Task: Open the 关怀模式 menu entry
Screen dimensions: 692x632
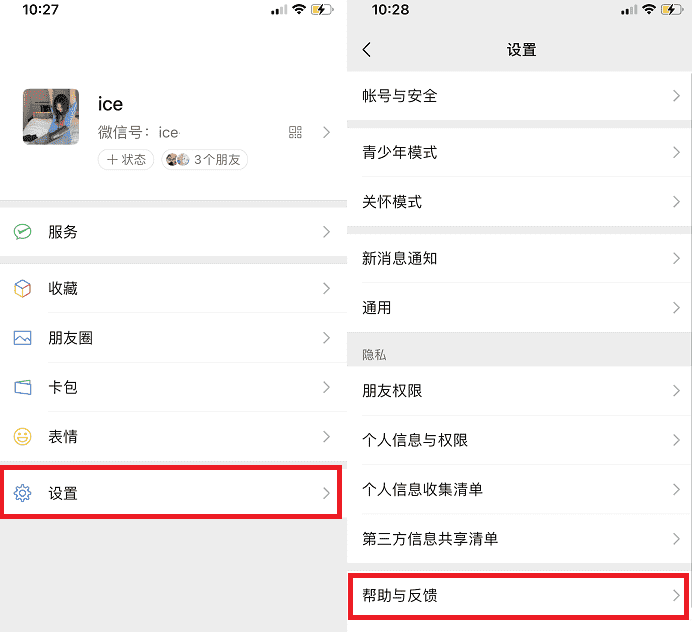Action: click(519, 202)
